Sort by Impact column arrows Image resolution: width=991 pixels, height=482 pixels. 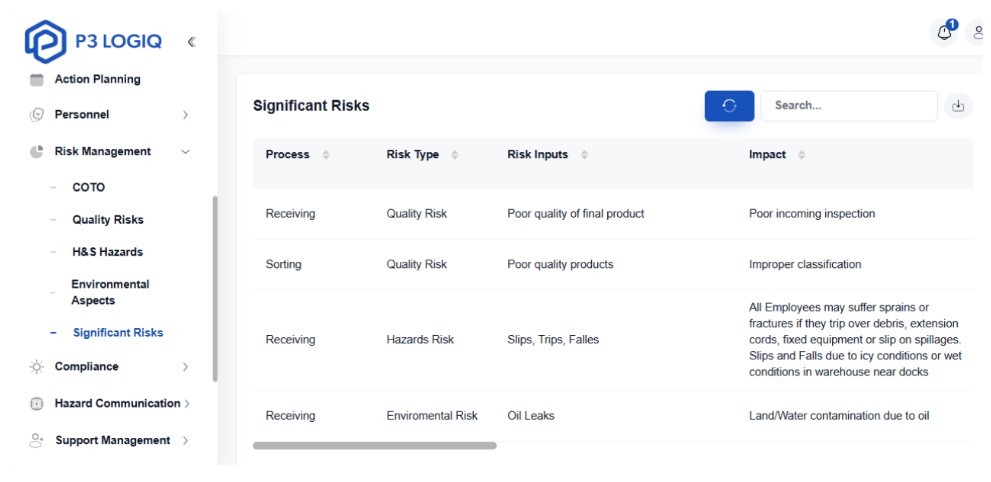point(801,155)
